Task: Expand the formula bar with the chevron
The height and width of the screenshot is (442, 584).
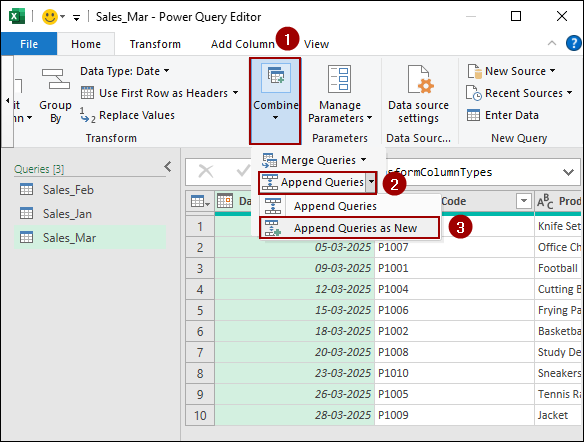Action: click(568, 172)
